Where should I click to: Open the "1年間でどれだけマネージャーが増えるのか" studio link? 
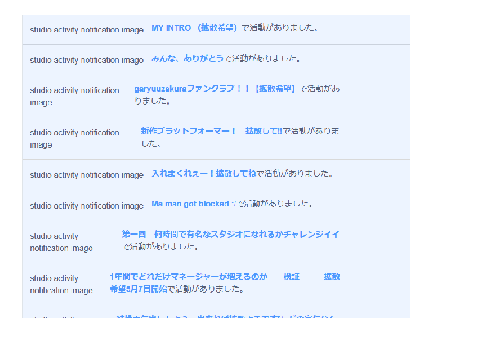225,283
